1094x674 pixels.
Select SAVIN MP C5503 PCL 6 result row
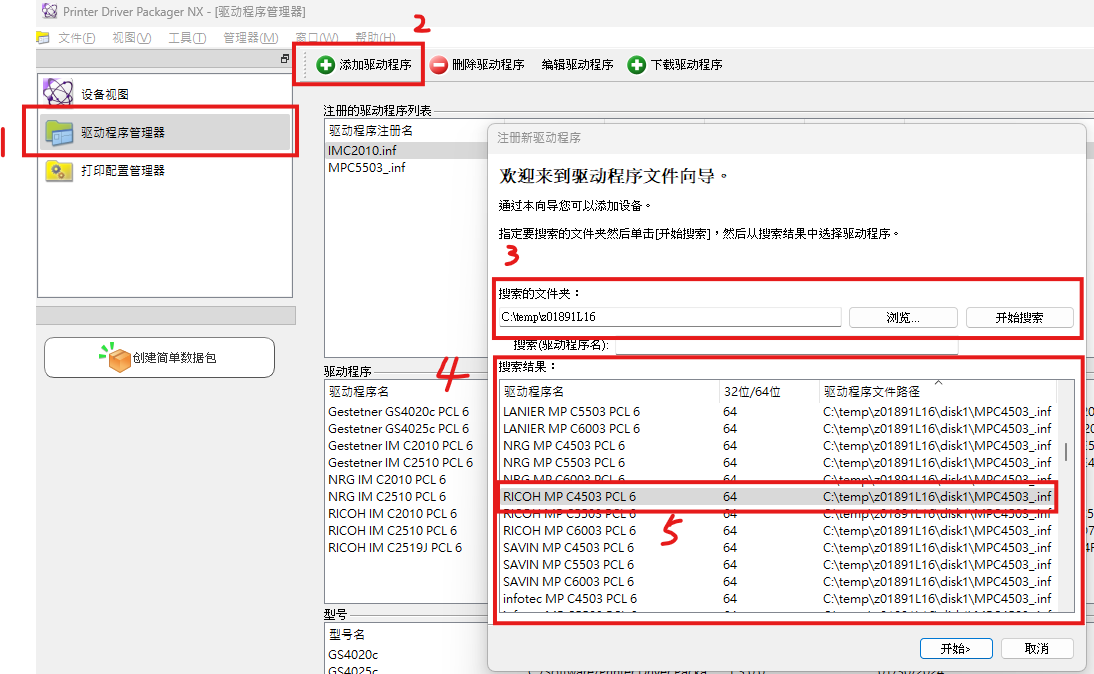click(x=777, y=564)
